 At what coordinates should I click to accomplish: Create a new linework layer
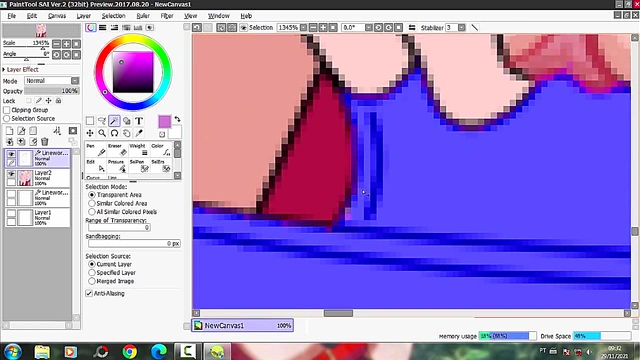pyautogui.click(x=21, y=131)
